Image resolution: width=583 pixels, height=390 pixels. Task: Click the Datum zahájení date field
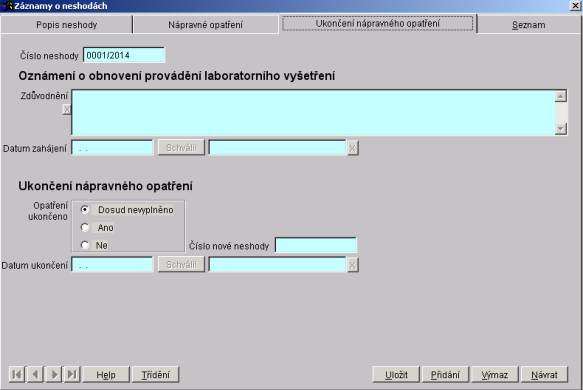pos(112,148)
